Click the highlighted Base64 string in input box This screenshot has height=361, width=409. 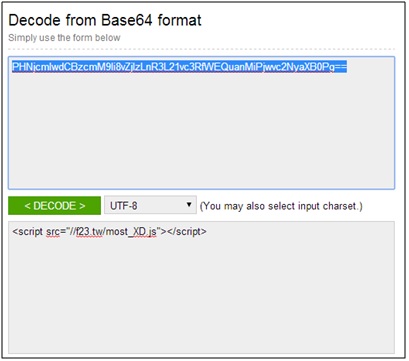tap(180, 67)
